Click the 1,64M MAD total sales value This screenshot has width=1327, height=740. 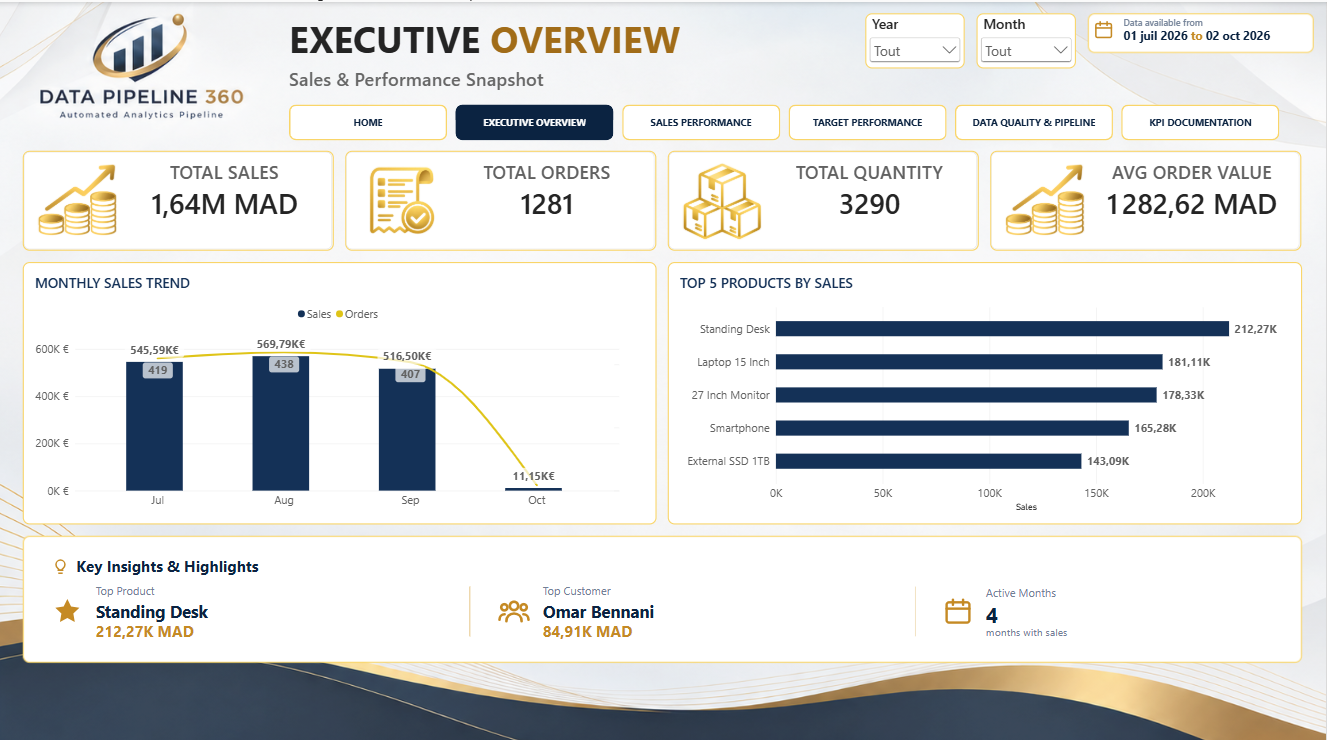pyautogui.click(x=224, y=205)
